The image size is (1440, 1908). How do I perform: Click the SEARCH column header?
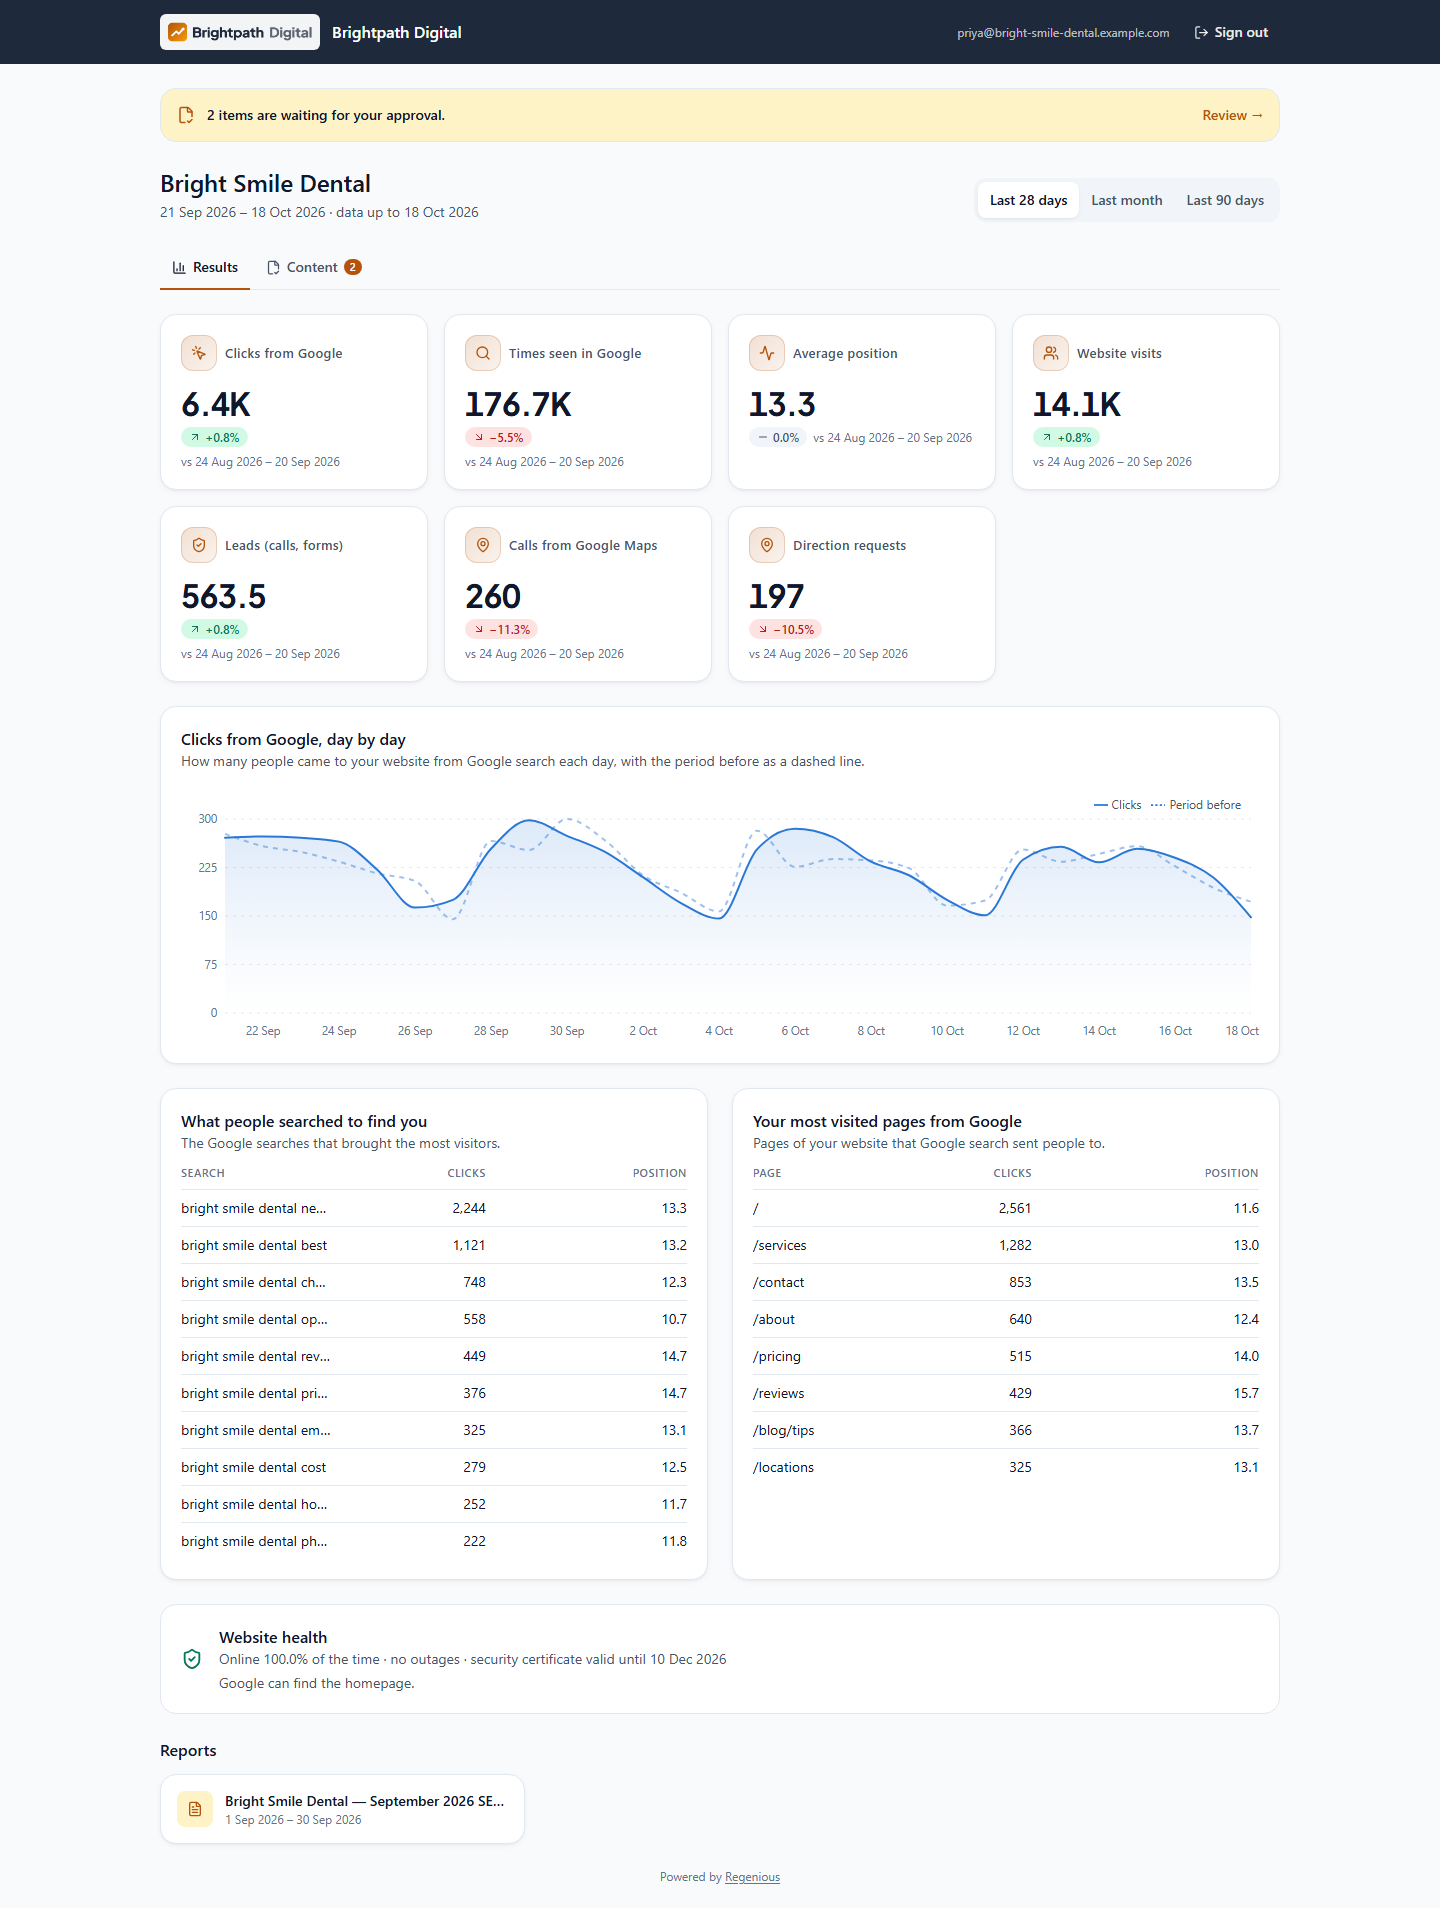point(203,1173)
